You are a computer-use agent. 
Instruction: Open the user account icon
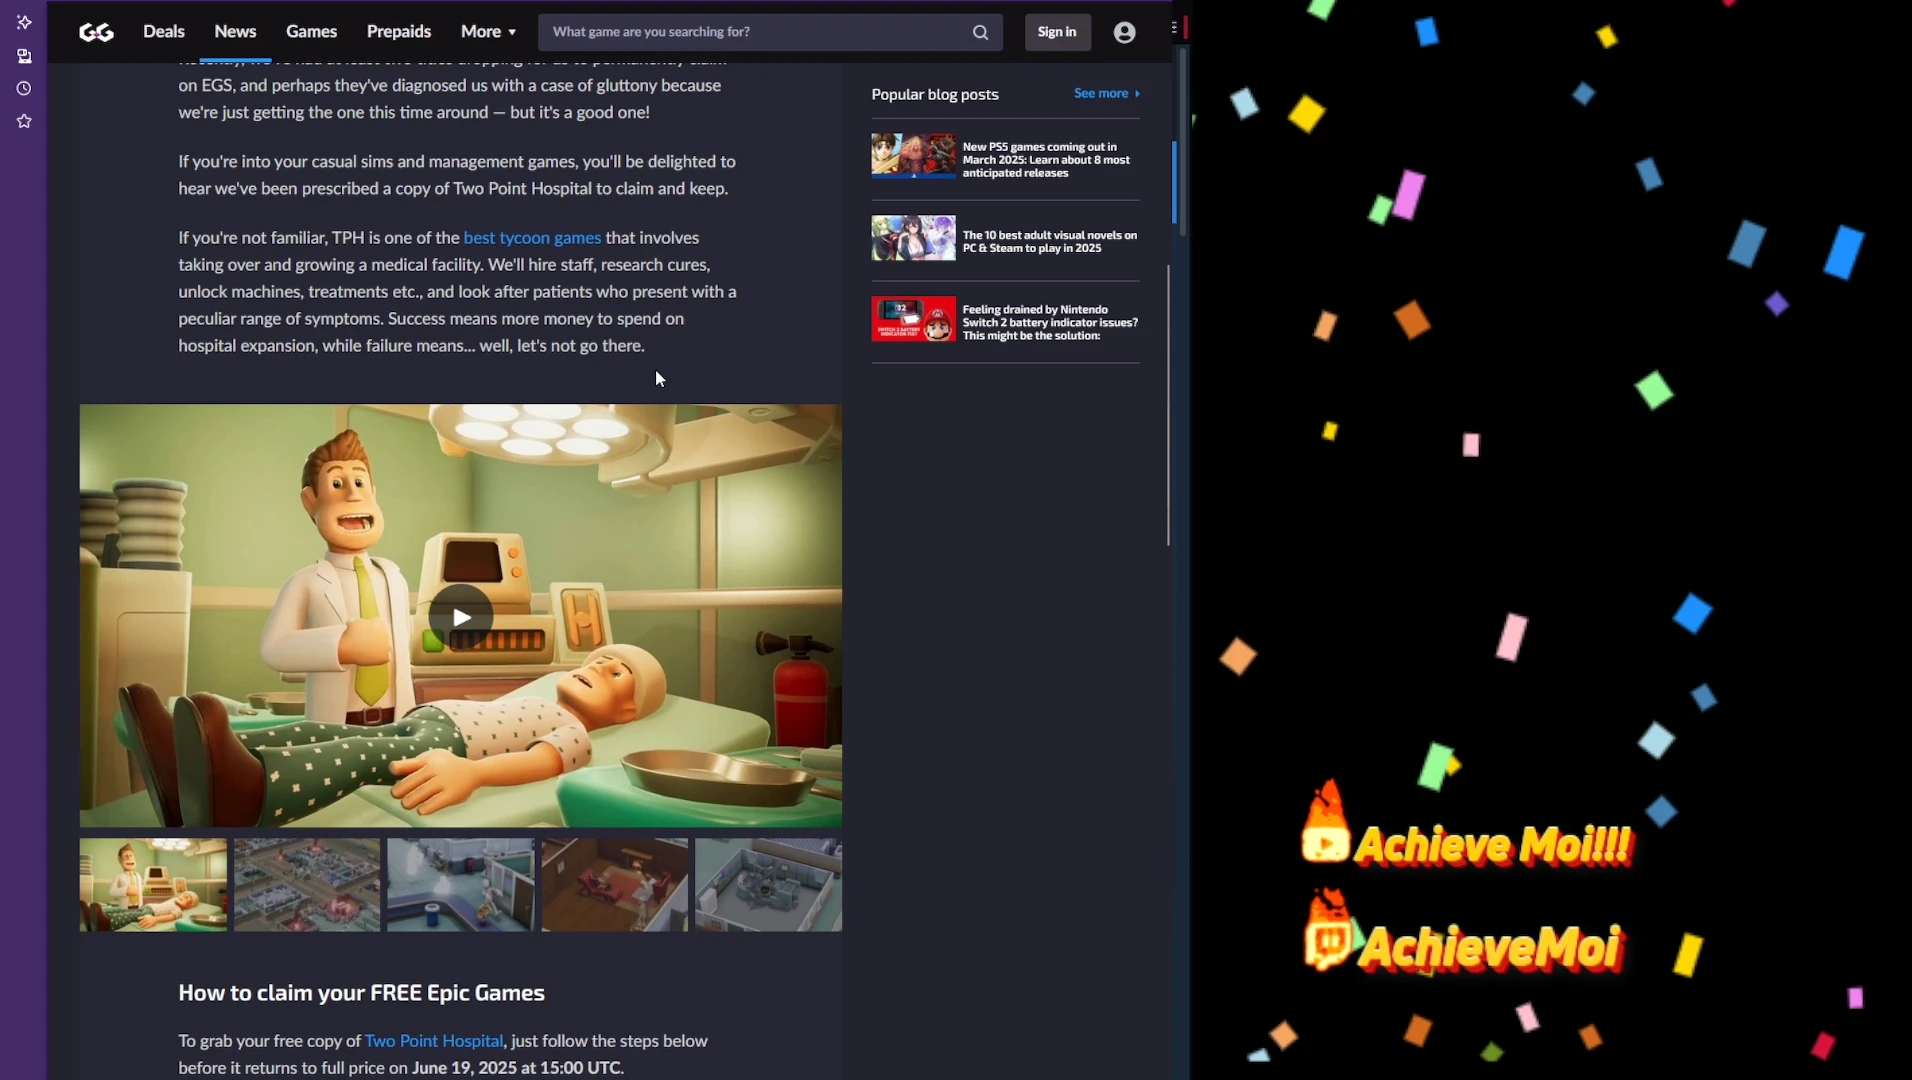[1124, 33]
